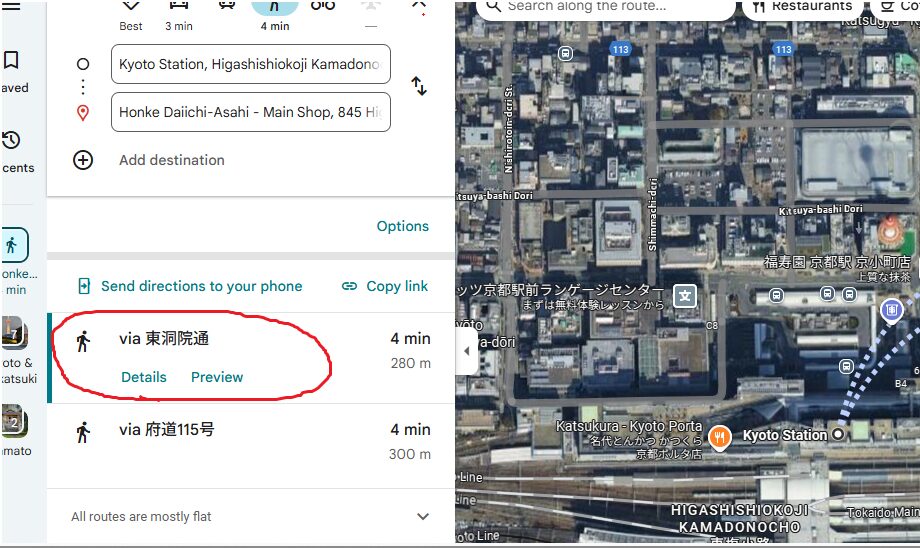Click the search magnifier icon on map

pos(493,6)
